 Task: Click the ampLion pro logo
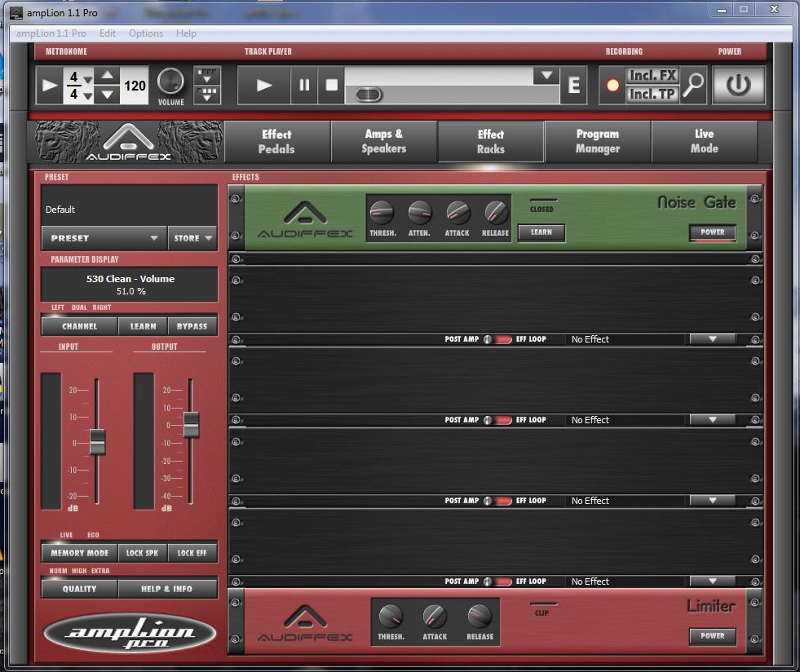tap(130, 634)
